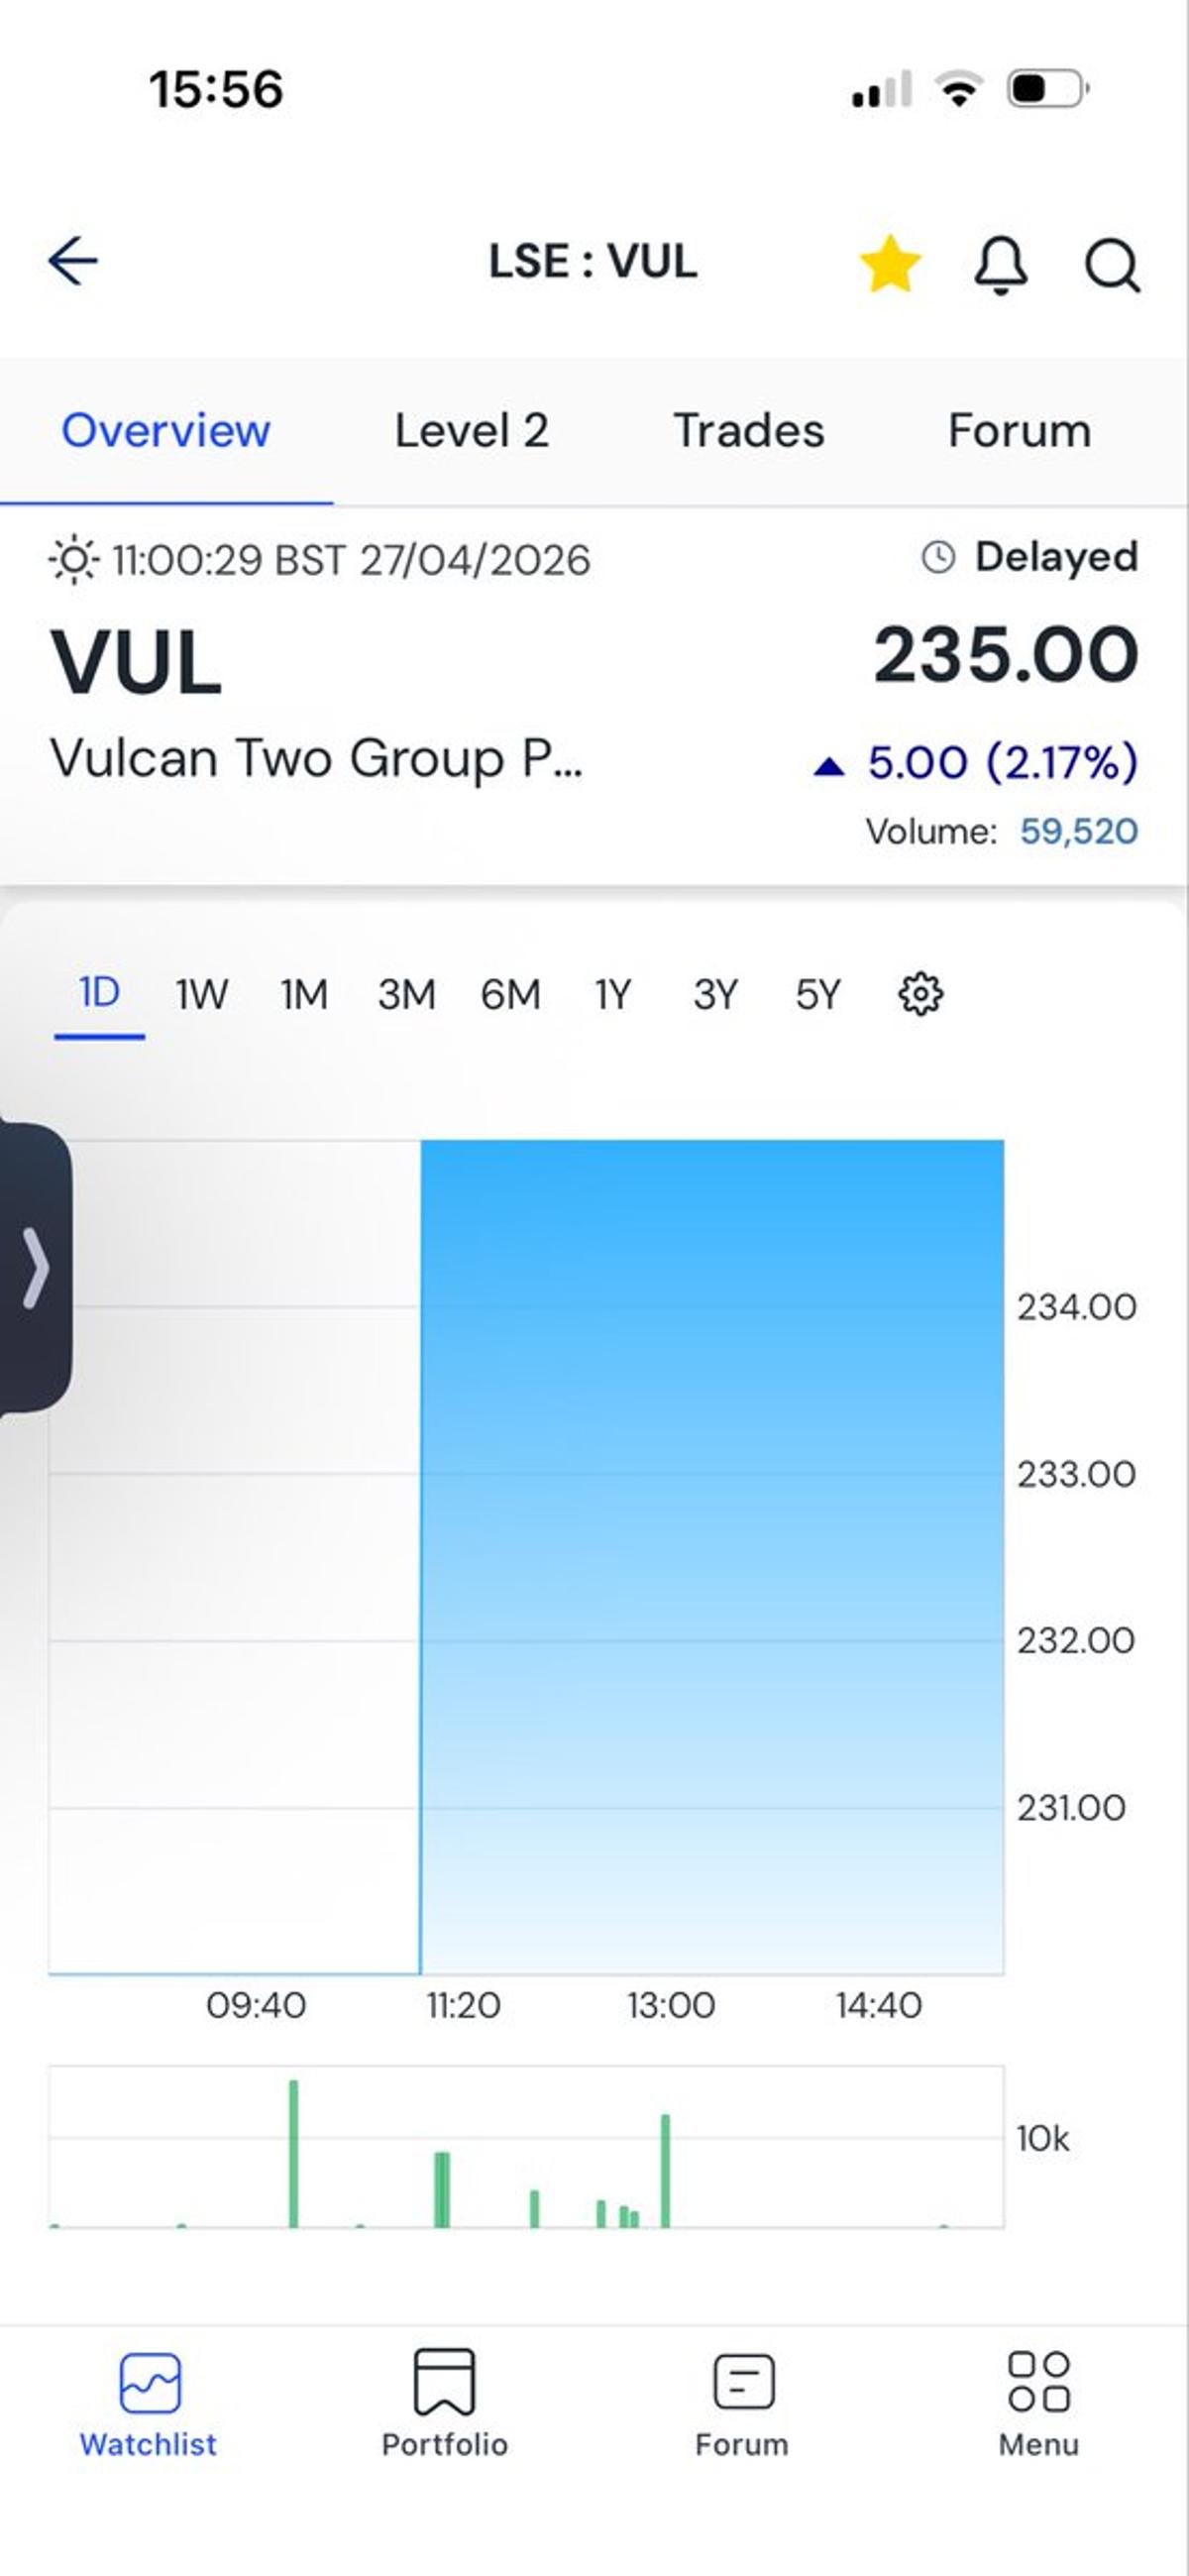Image resolution: width=1189 pixels, height=2576 pixels.
Task: Open the Forum tab at top
Action: coord(1018,431)
